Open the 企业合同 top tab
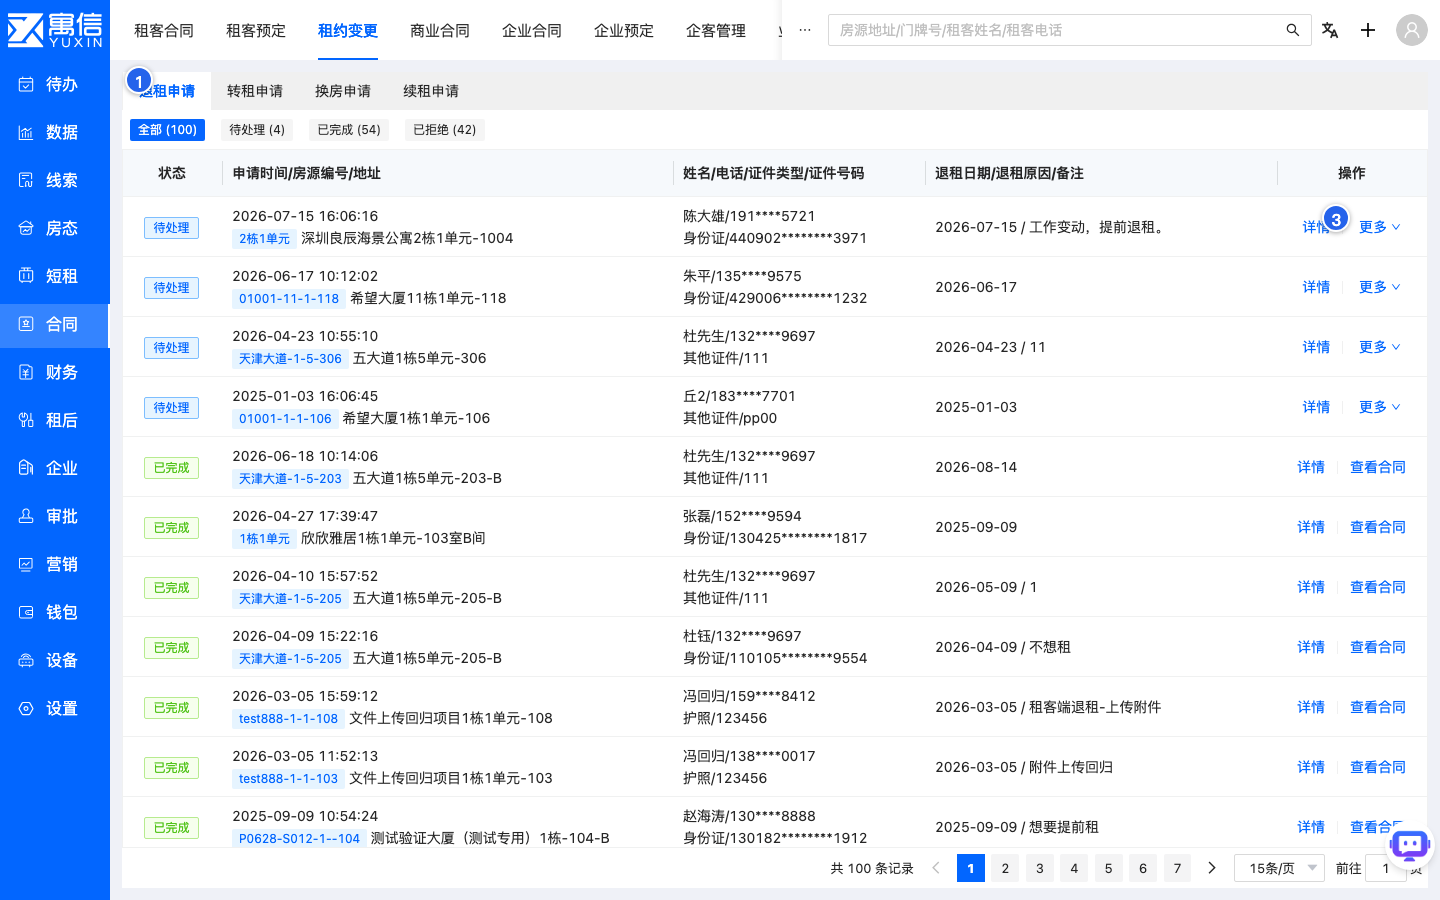Viewport: 1440px width, 900px height. pos(532,30)
